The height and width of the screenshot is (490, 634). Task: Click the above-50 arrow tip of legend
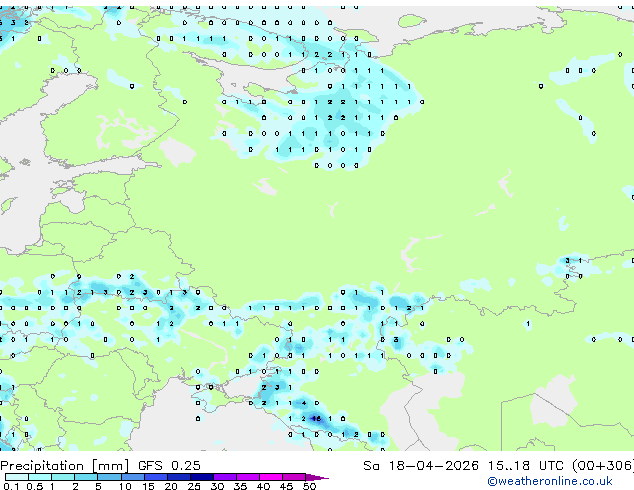(x=317, y=477)
